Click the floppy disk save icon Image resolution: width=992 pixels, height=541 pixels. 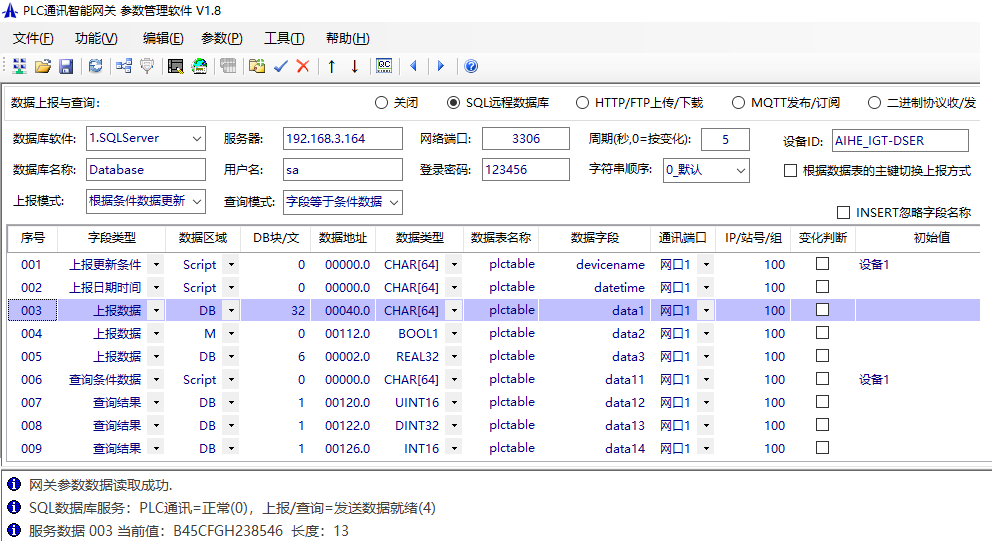[66, 66]
